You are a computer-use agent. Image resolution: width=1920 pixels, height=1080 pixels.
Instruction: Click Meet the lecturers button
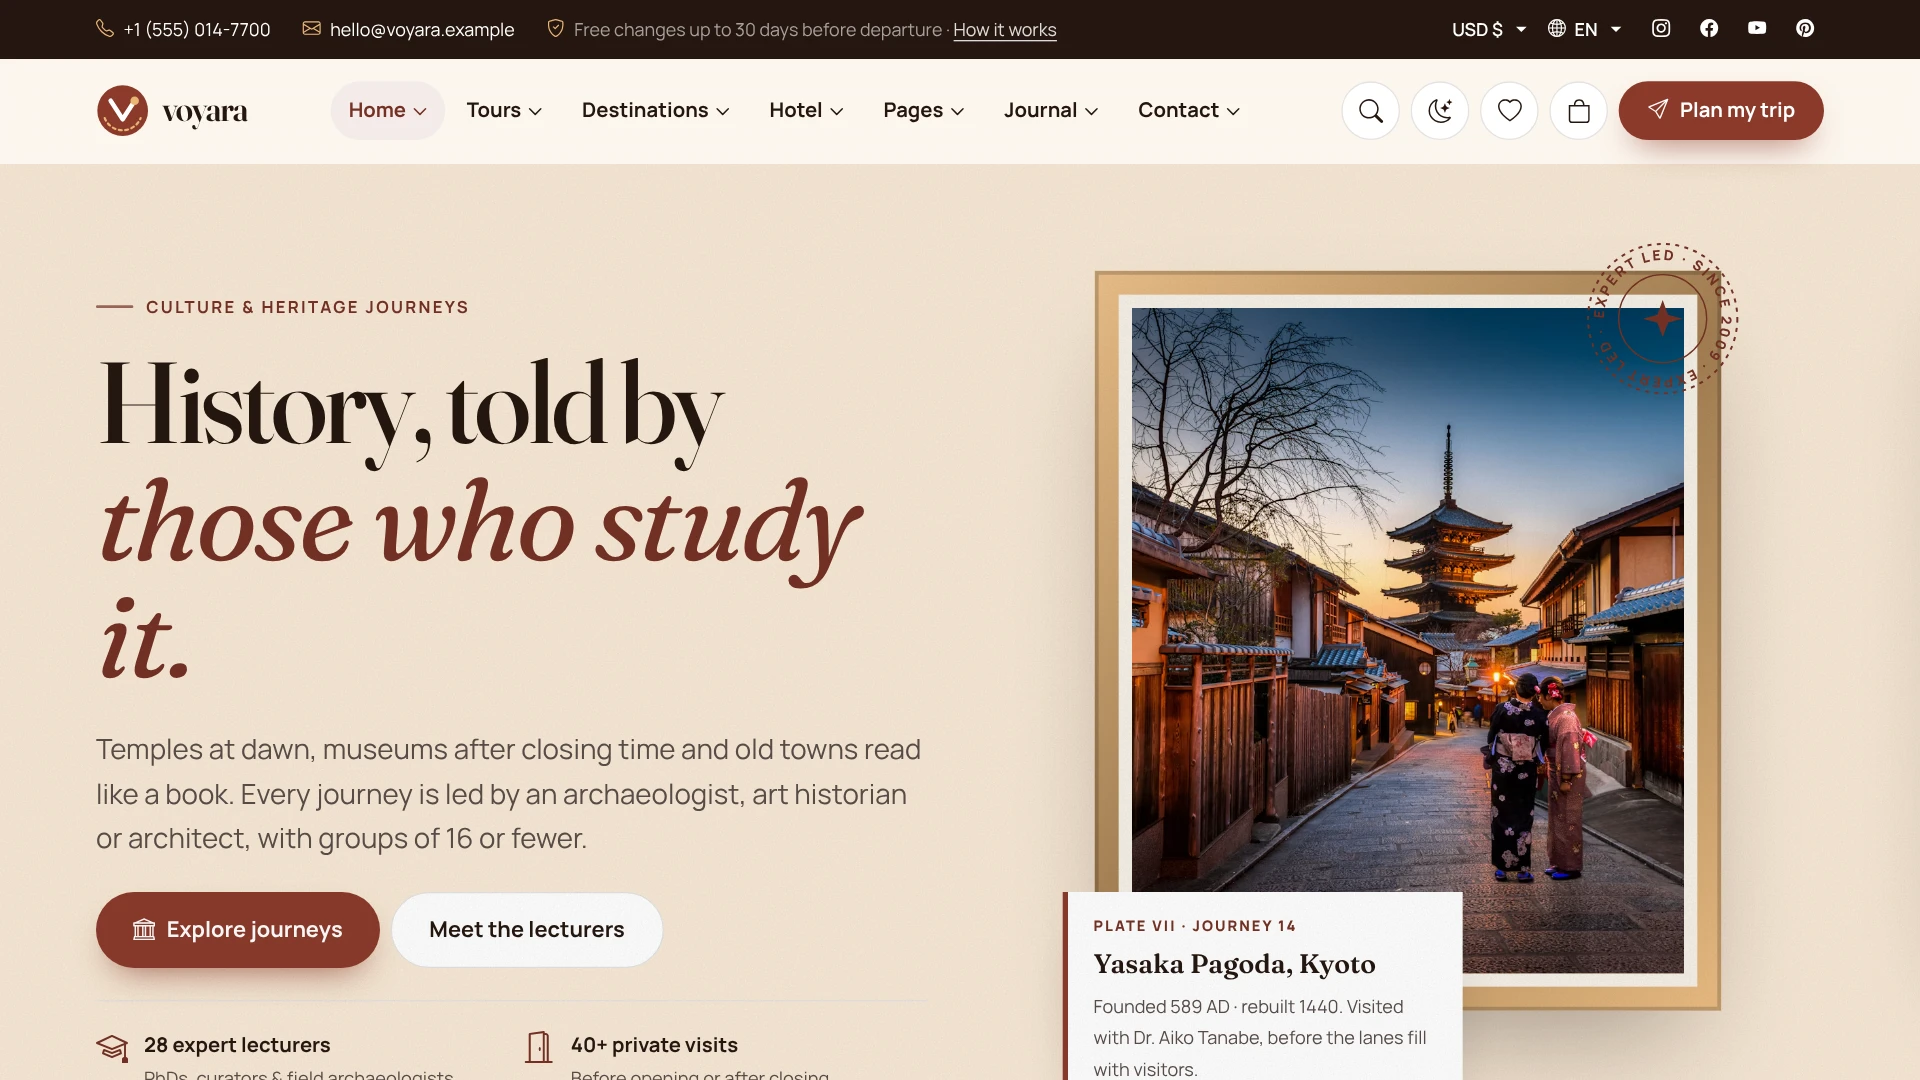coord(527,929)
